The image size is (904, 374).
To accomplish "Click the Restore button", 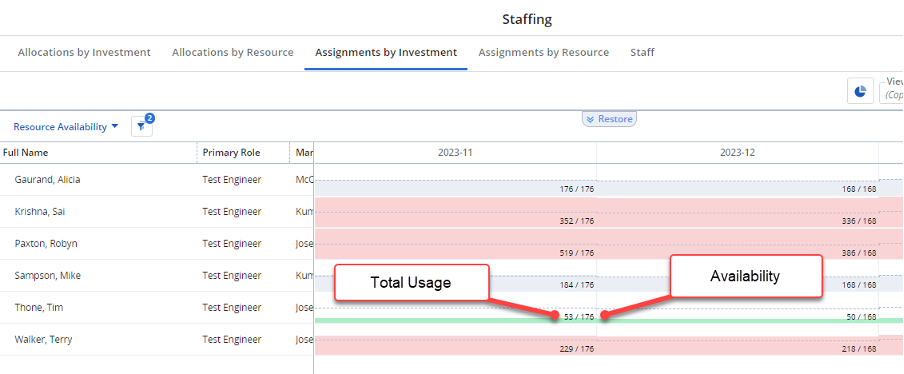I will (609, 119).
